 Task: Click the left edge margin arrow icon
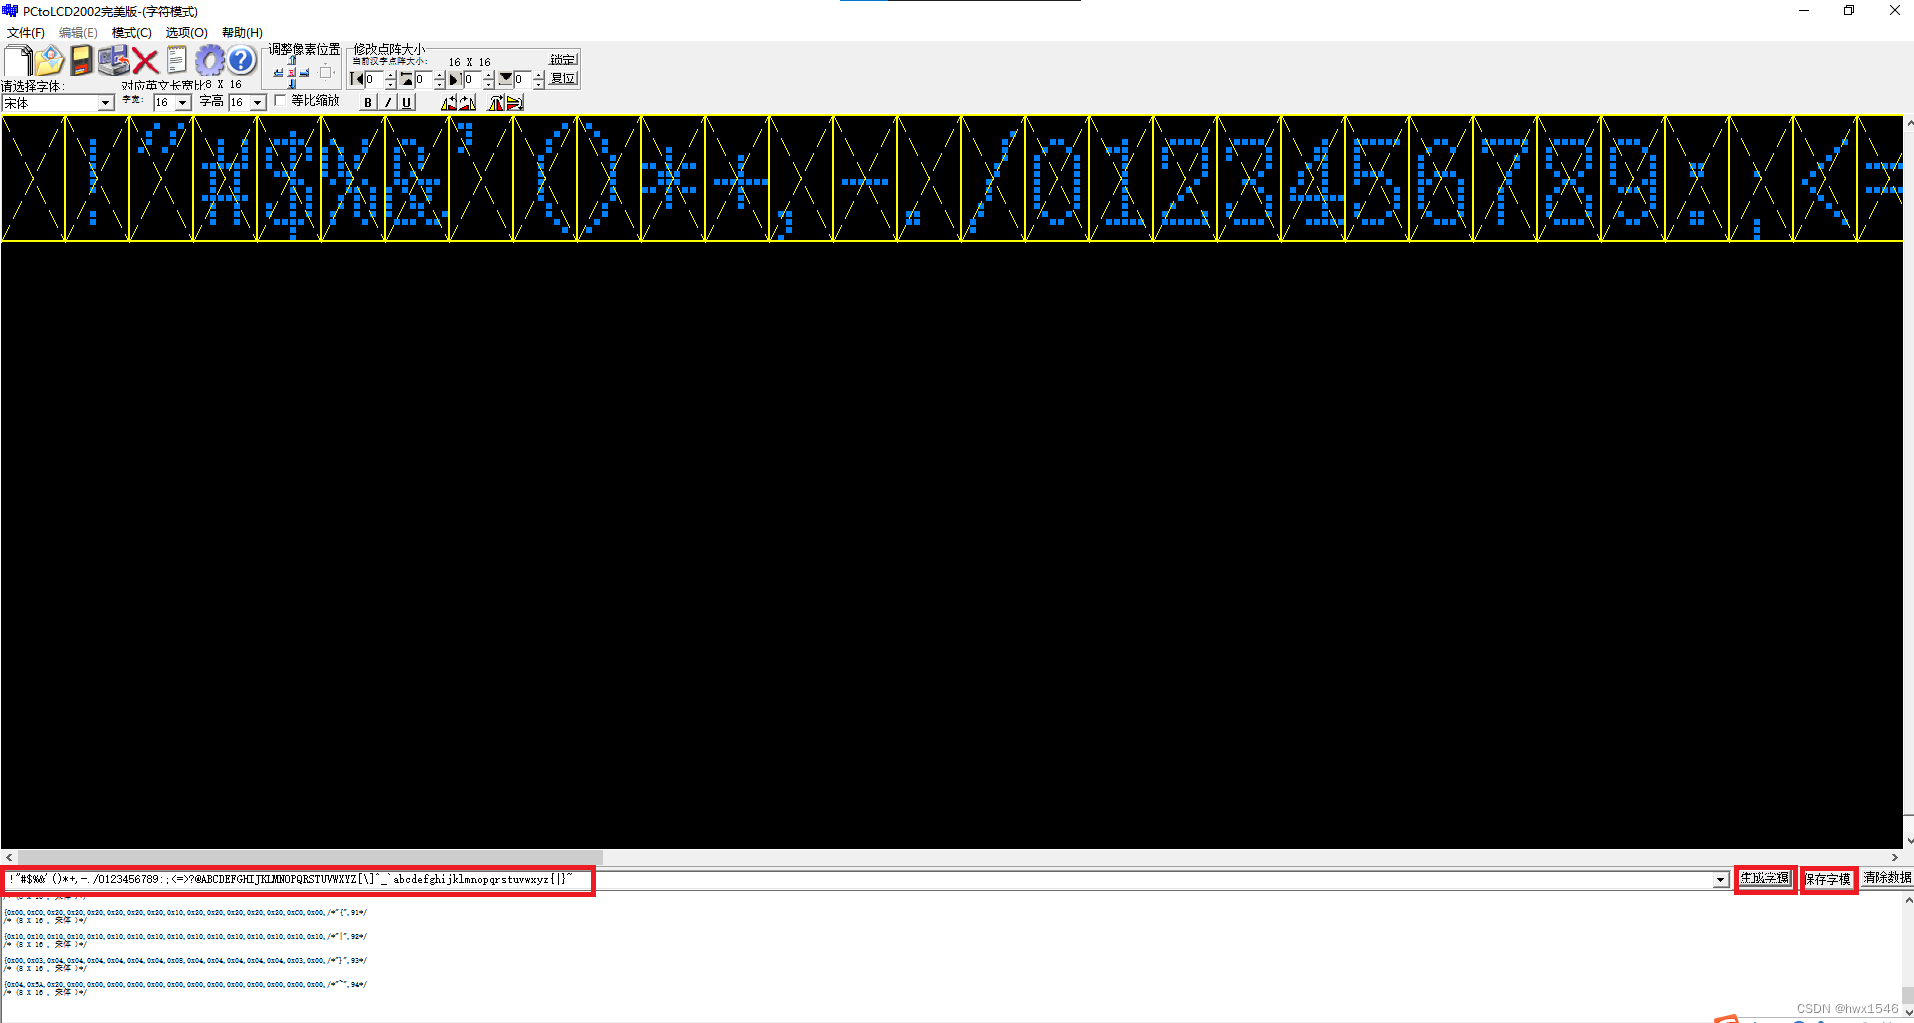pyautogui.click(x=356, y=79)
